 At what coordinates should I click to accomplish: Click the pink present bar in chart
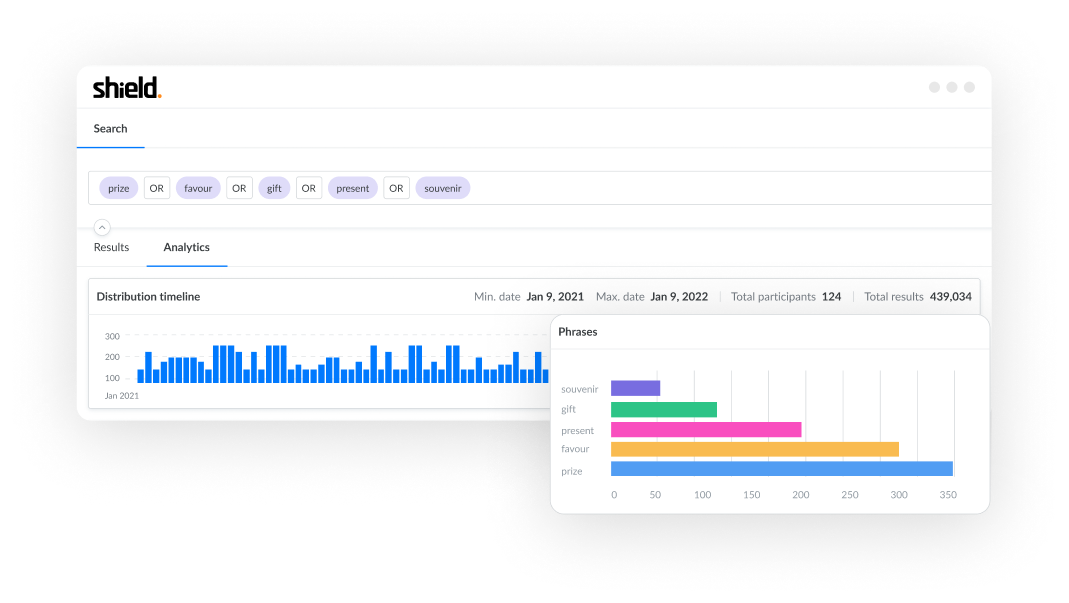tap(705, 429)
